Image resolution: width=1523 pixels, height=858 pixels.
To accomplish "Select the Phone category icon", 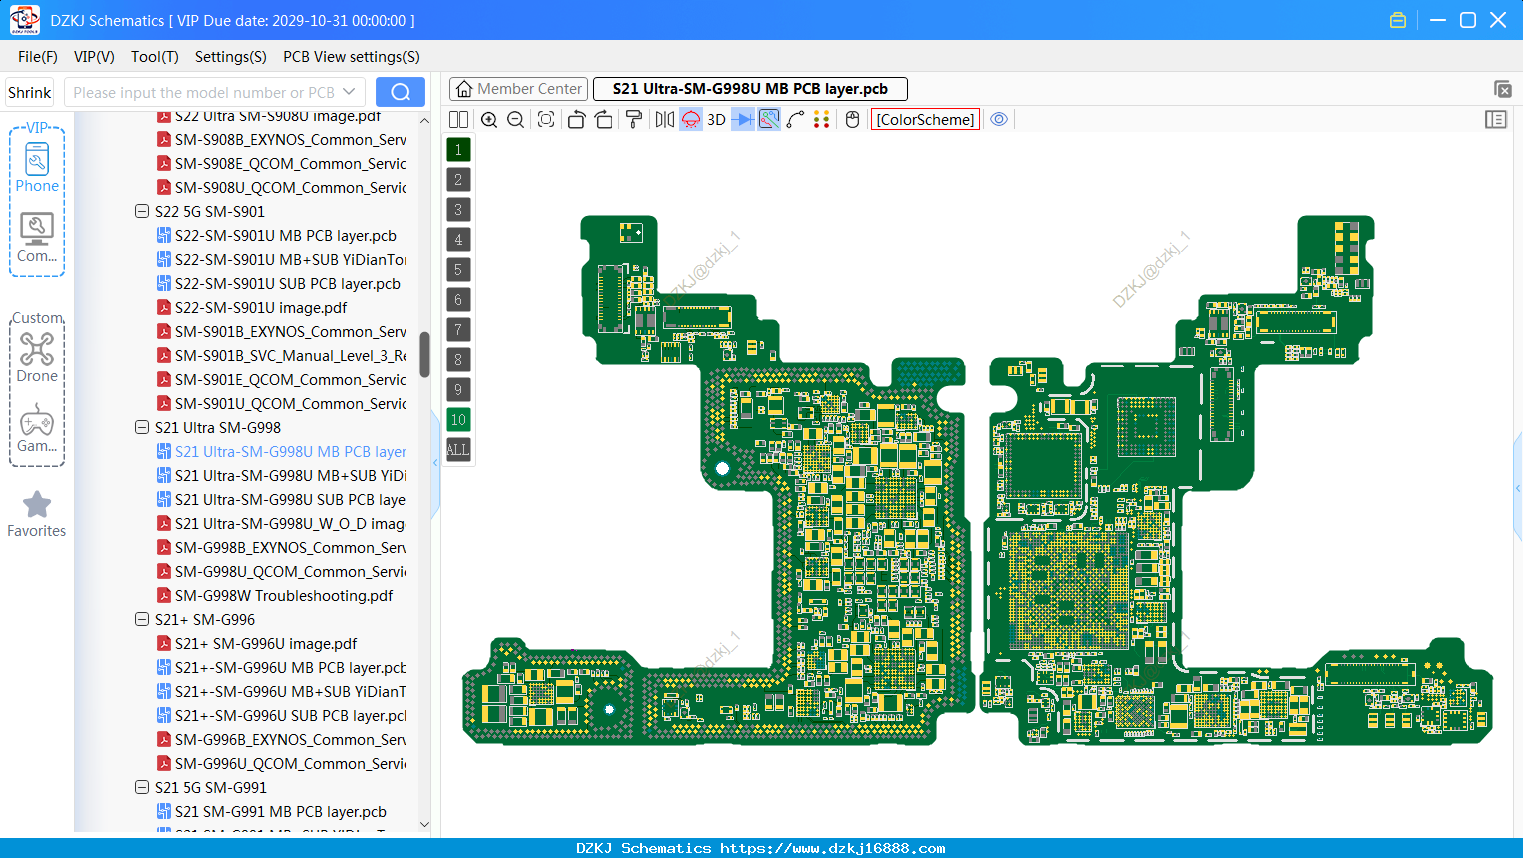I will point(37,167).
